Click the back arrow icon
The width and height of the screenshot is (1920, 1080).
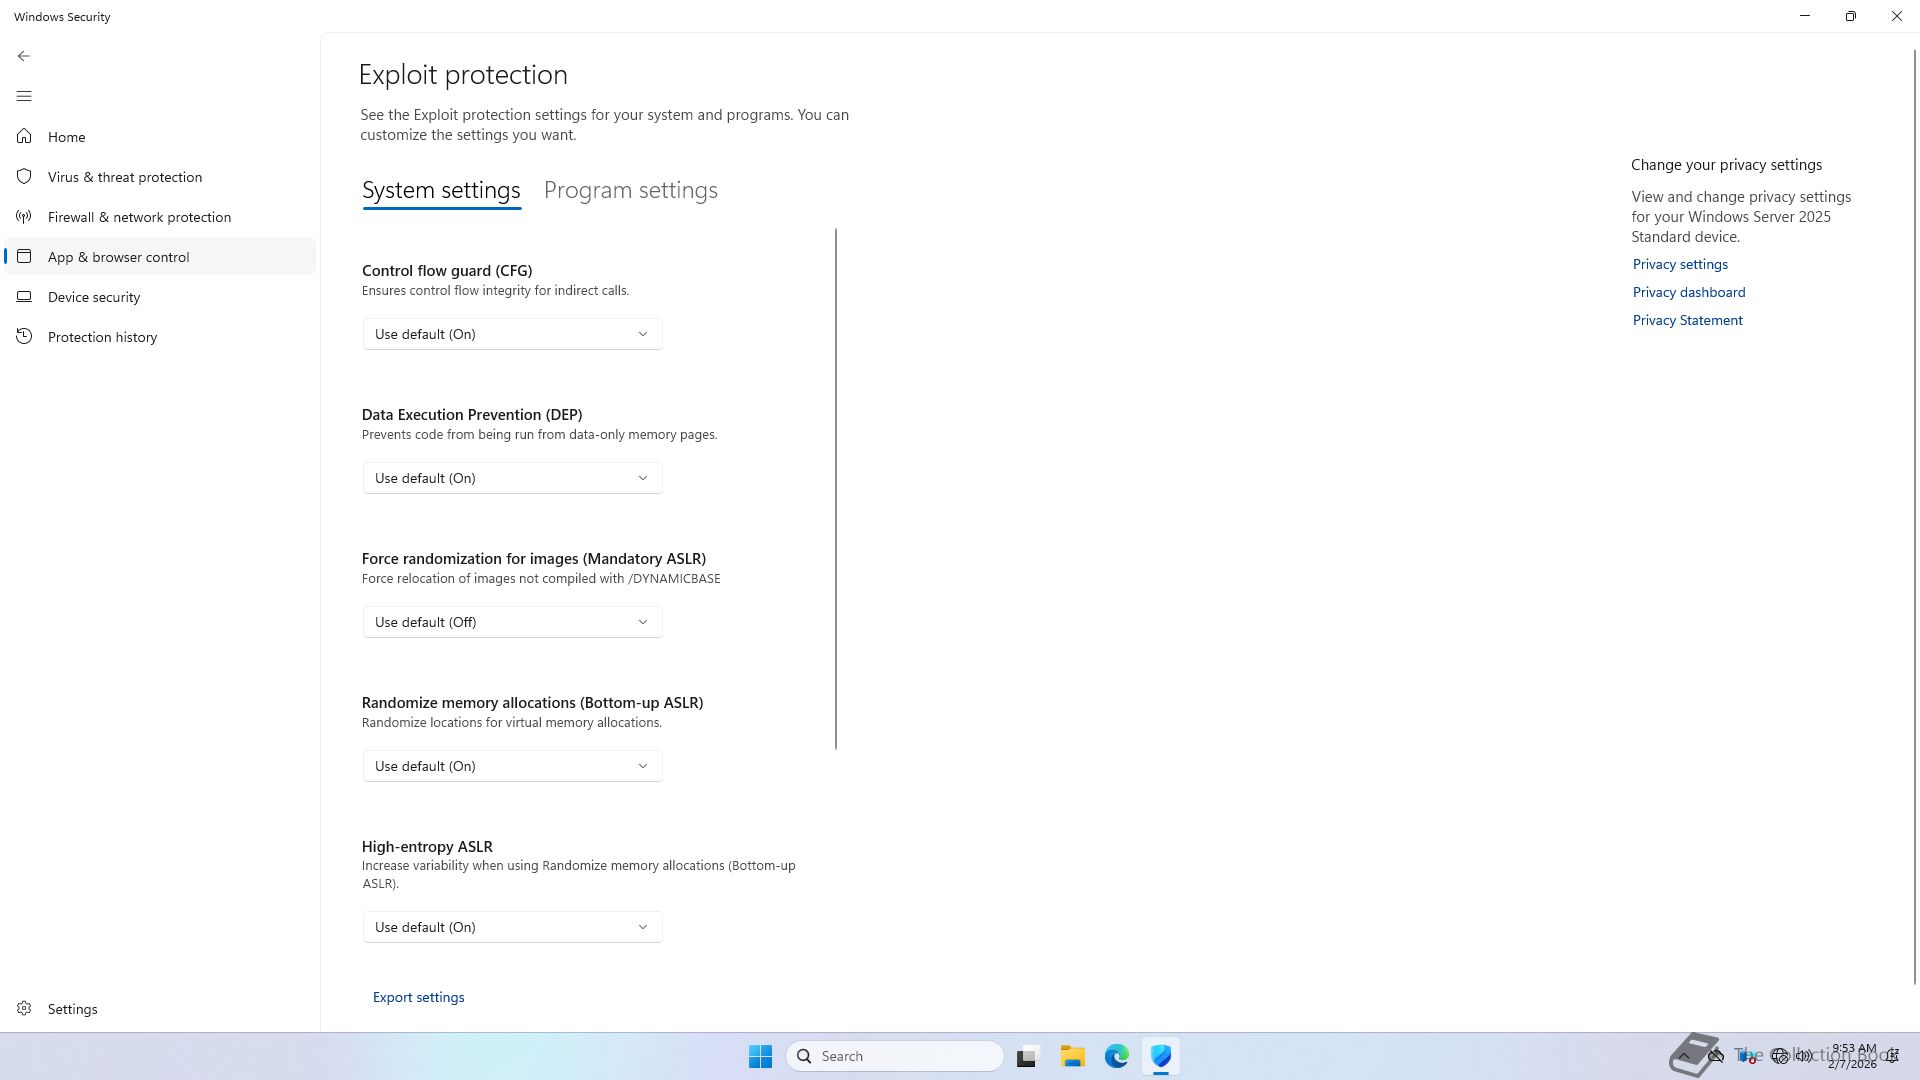(24, 56)
